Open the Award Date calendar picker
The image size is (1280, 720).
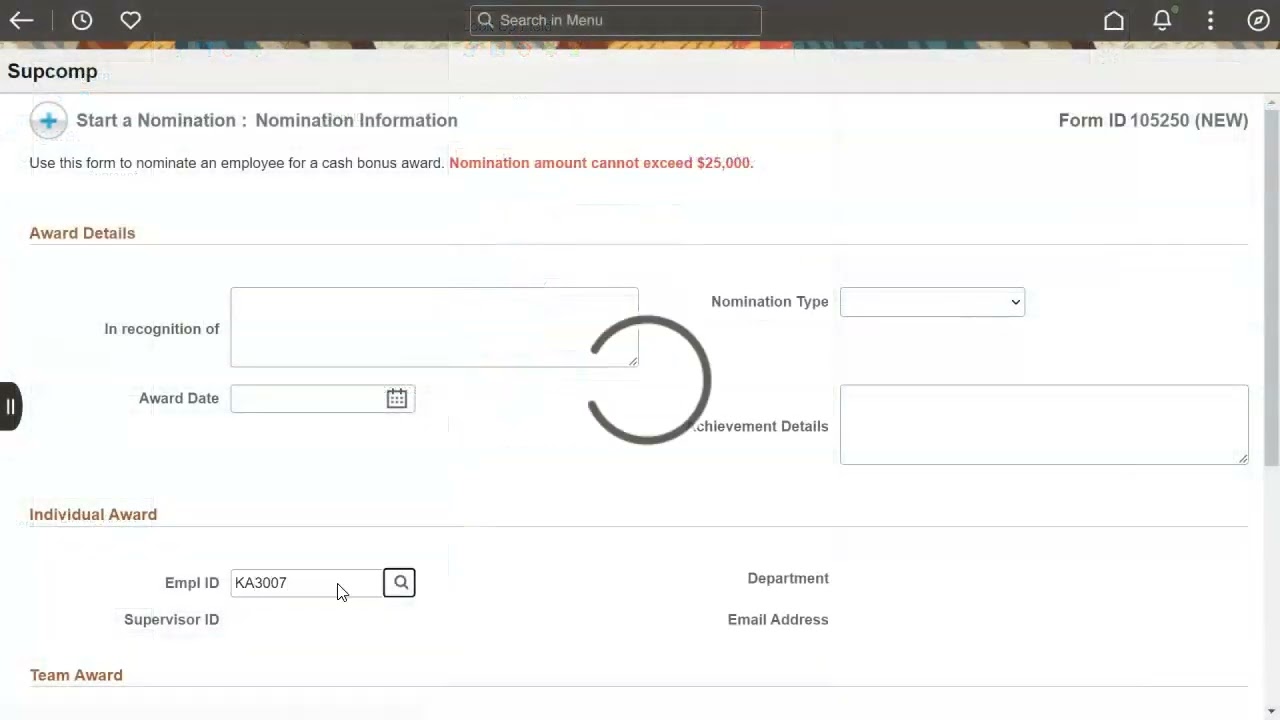click(x=396, y=398)
